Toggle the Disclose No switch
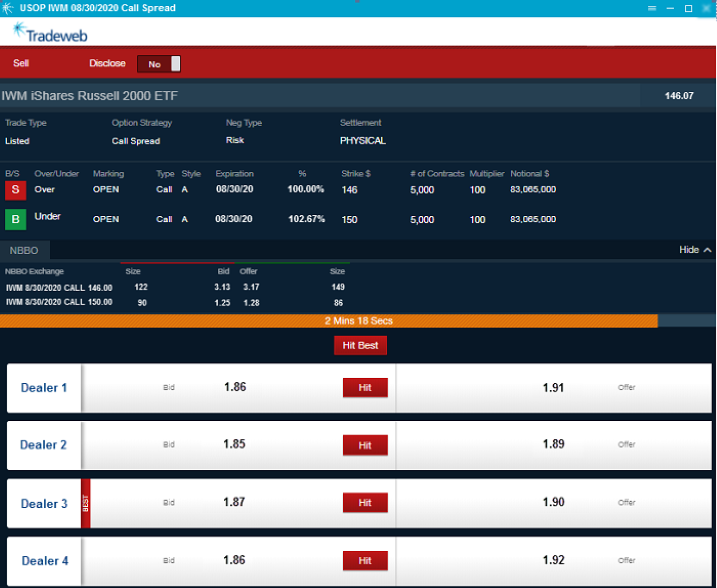Image resolution: width=717 pixels, height=588 pixels. tap(160, 64)
